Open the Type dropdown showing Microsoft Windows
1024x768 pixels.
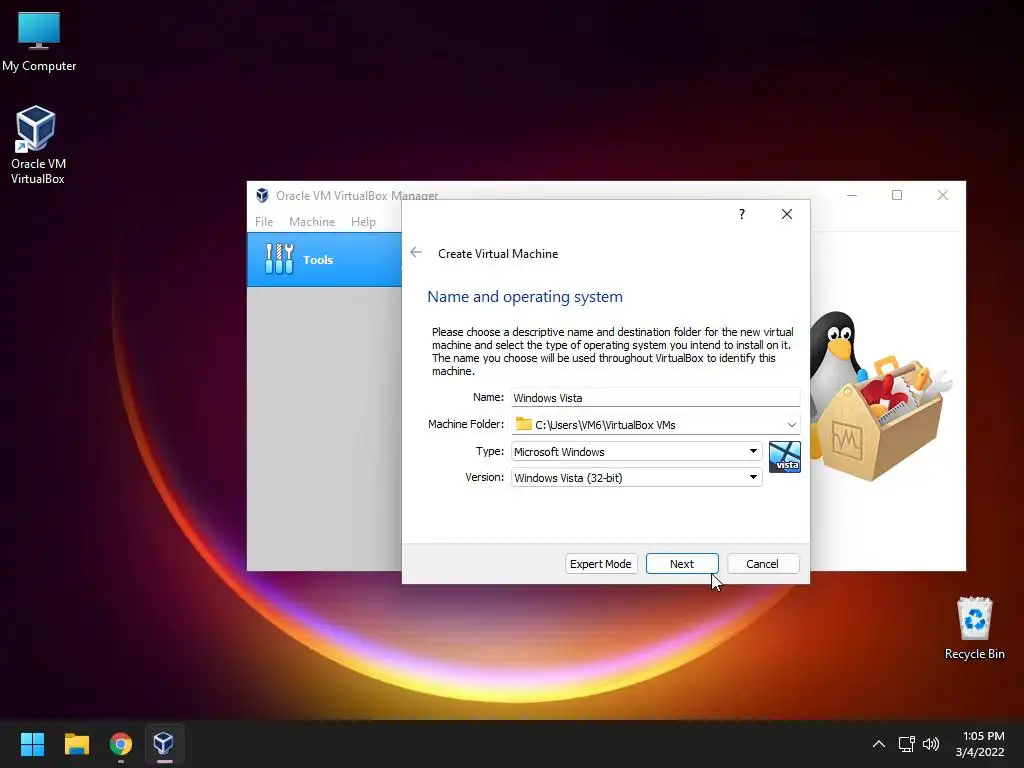tap(636, 452)
